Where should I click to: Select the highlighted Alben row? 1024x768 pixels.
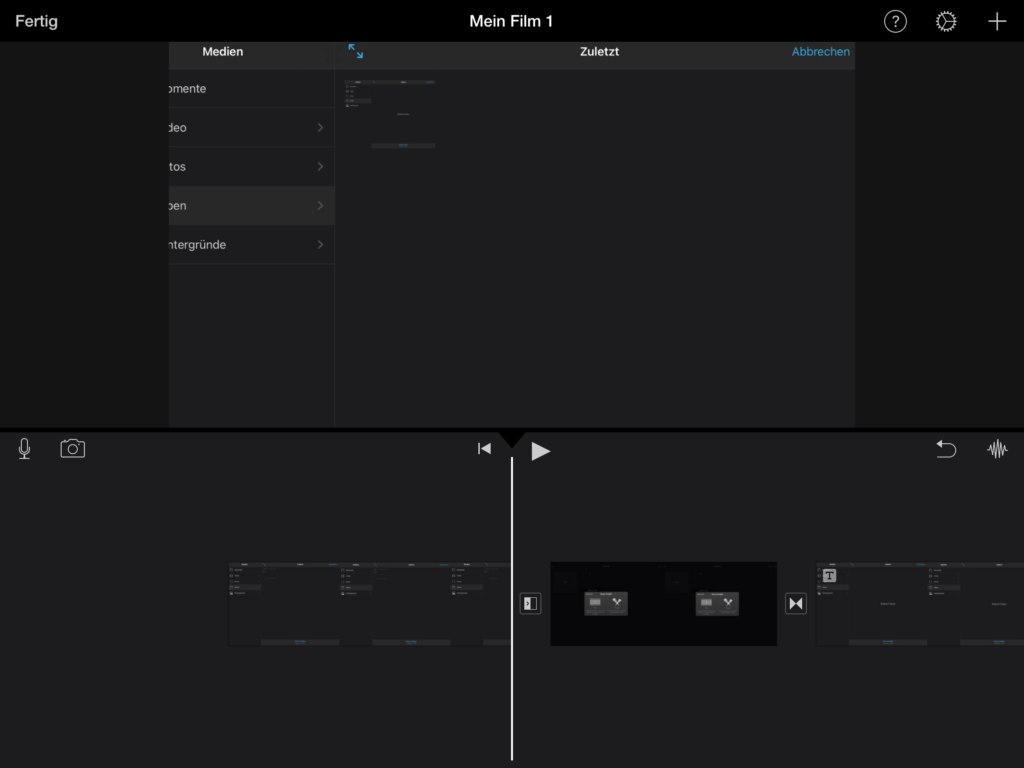(x=250, y=206)
